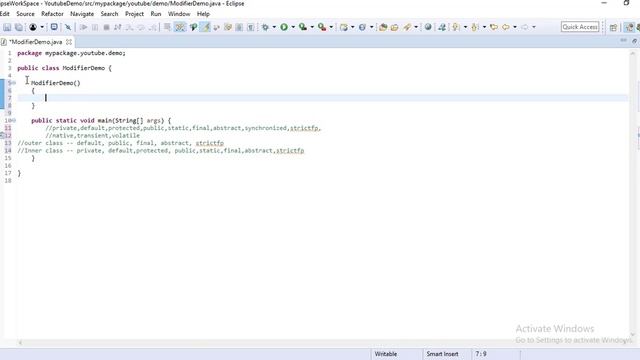Open the Help menu
The width and height of the screenshot is (640, 360).
coord(203,14)
